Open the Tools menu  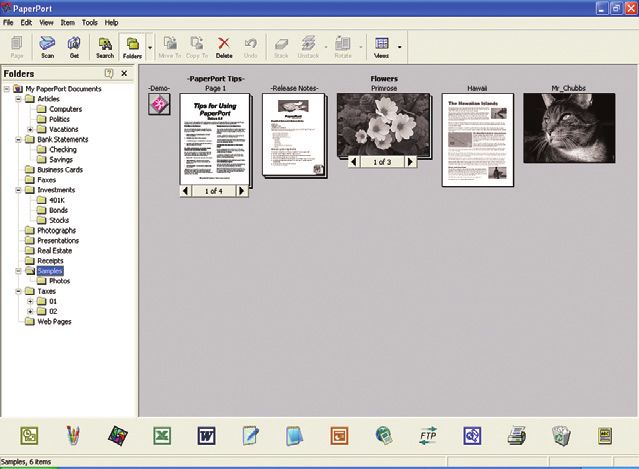tap(90, 23)
